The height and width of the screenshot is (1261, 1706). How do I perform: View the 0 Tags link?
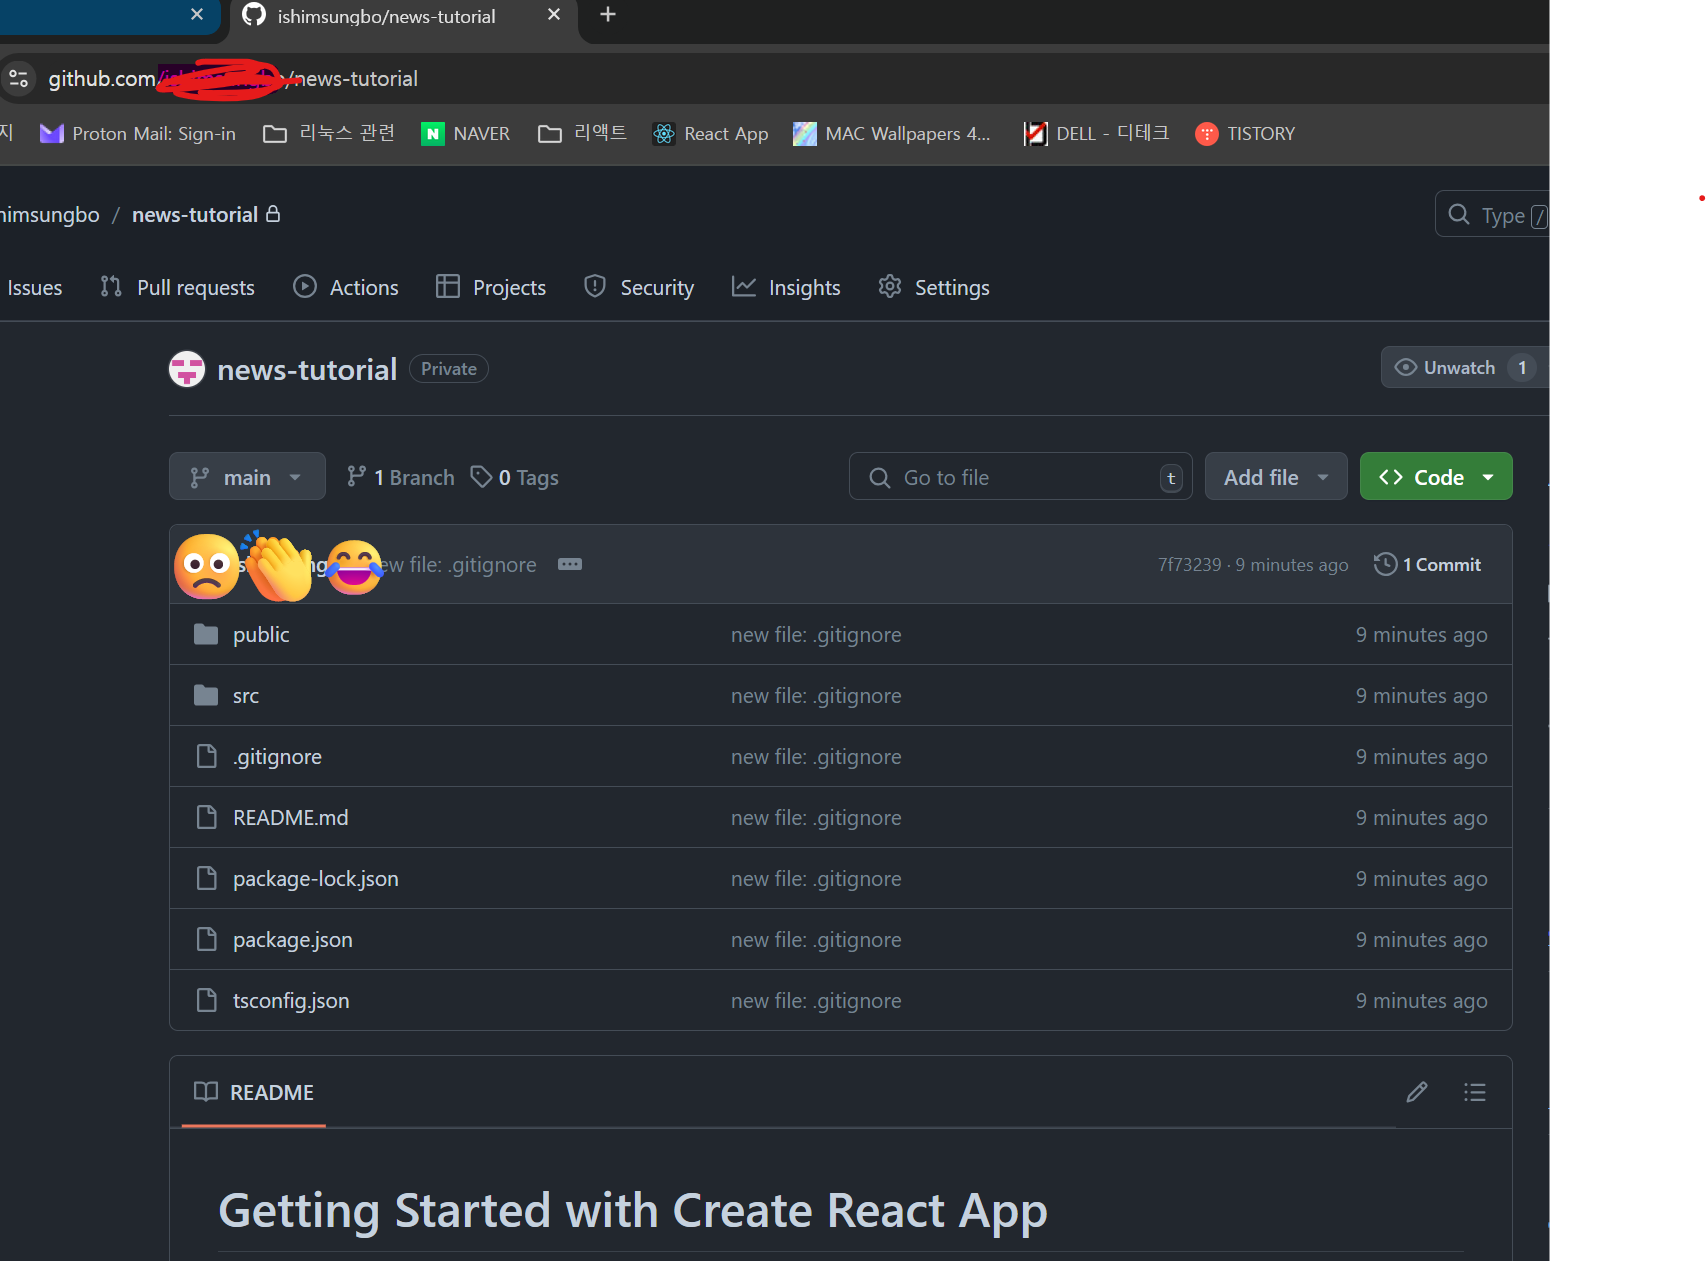click(x=515, y=478)
